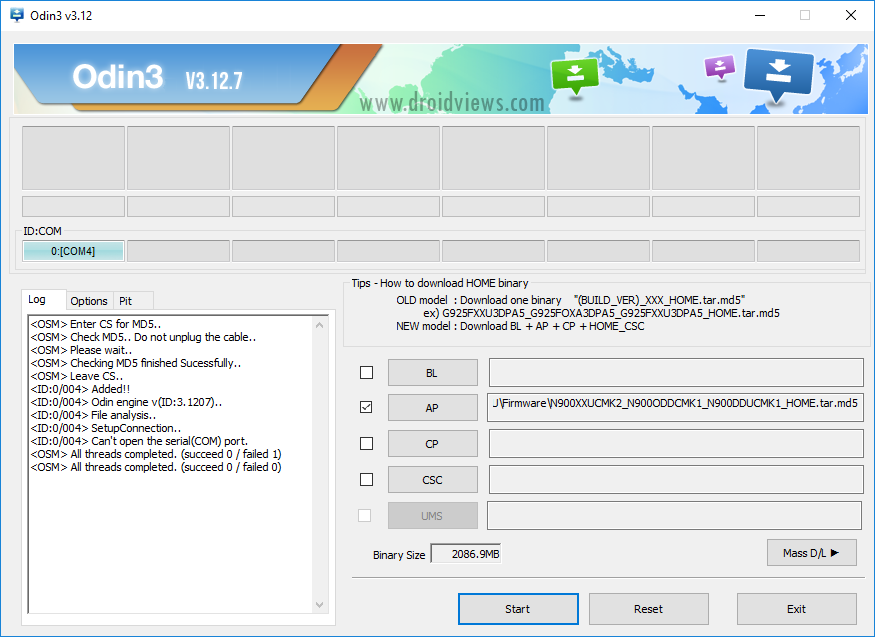Click the "Added!!" log line

80,389
